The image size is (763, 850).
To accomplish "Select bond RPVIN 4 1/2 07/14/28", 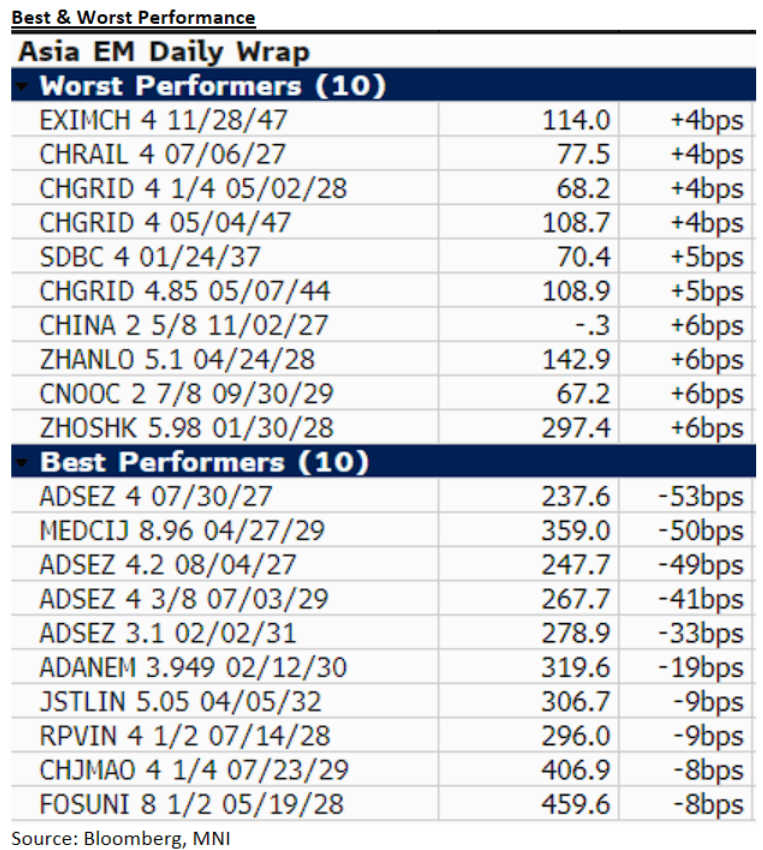I will 185,736.
